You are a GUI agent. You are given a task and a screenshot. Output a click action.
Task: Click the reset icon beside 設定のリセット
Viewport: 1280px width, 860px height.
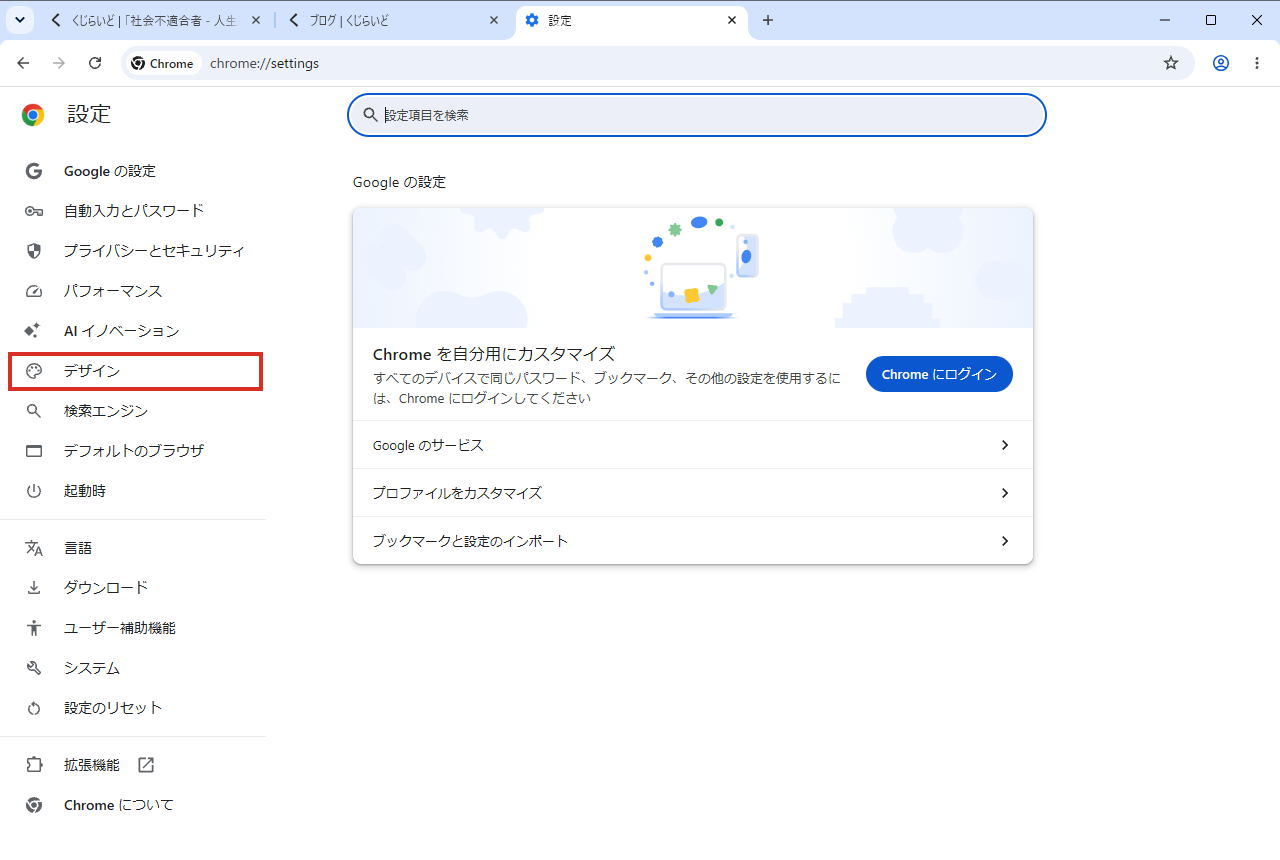34,708
